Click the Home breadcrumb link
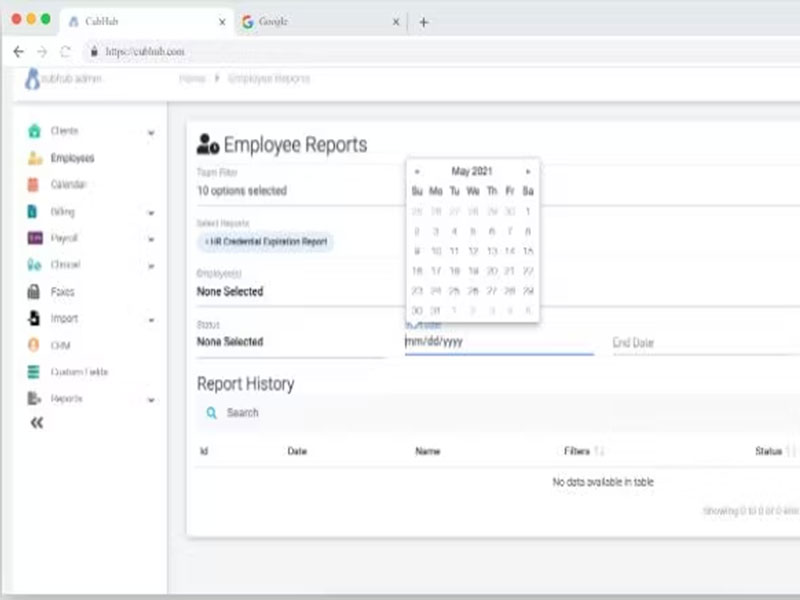Image resolution: width=800 pixels, height=600 pixels. [192, 78]
